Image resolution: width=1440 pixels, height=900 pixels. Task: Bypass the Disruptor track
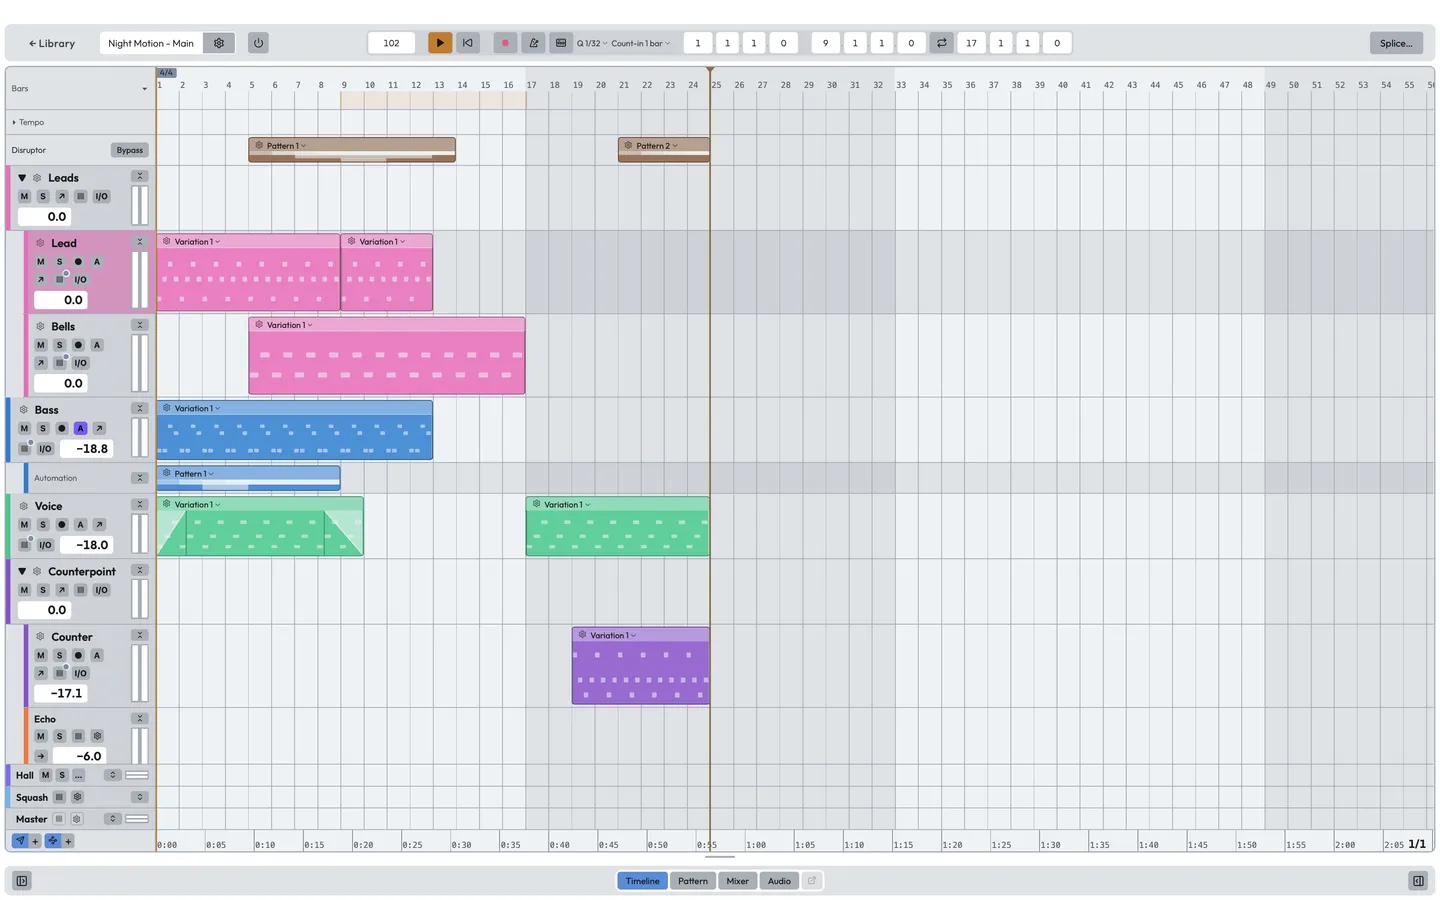click(129, 150)
